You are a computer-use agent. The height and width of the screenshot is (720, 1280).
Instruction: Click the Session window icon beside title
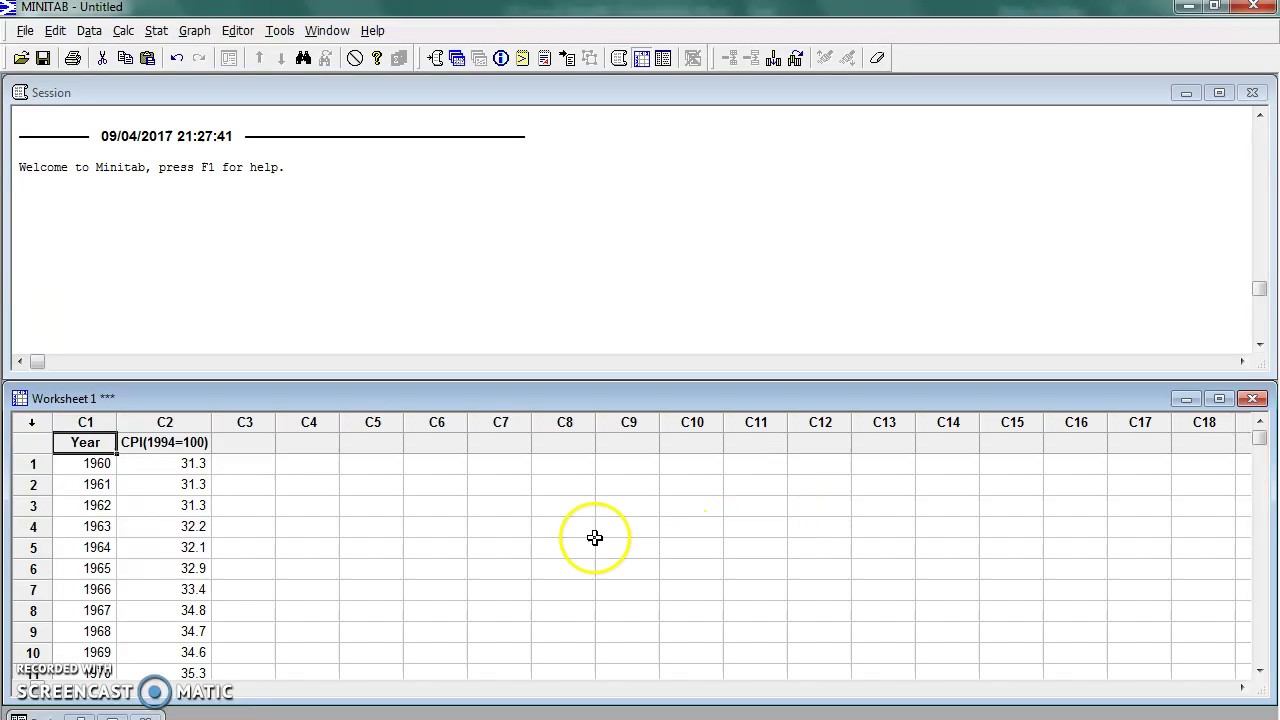(20, 92)
